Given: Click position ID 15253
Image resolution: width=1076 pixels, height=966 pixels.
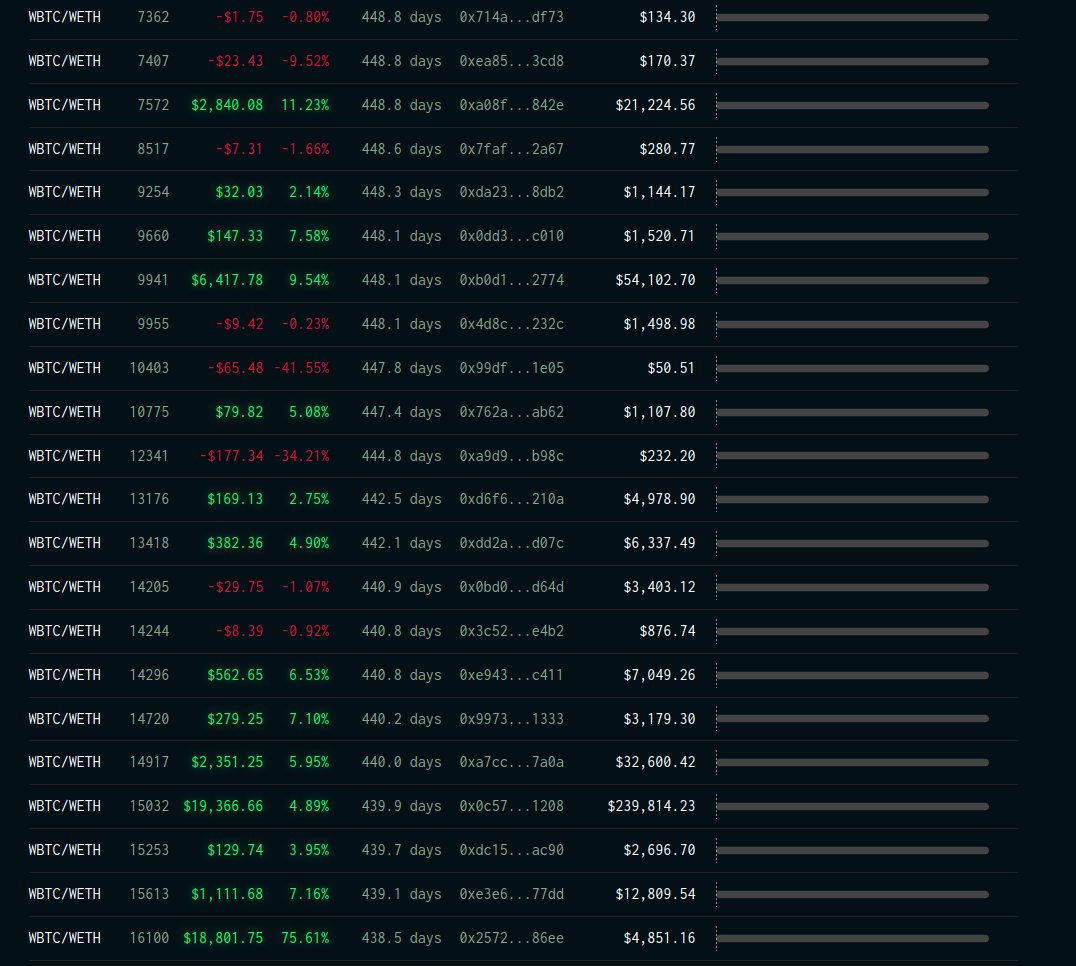Looking at the screenshot, I should click(149, 850).
